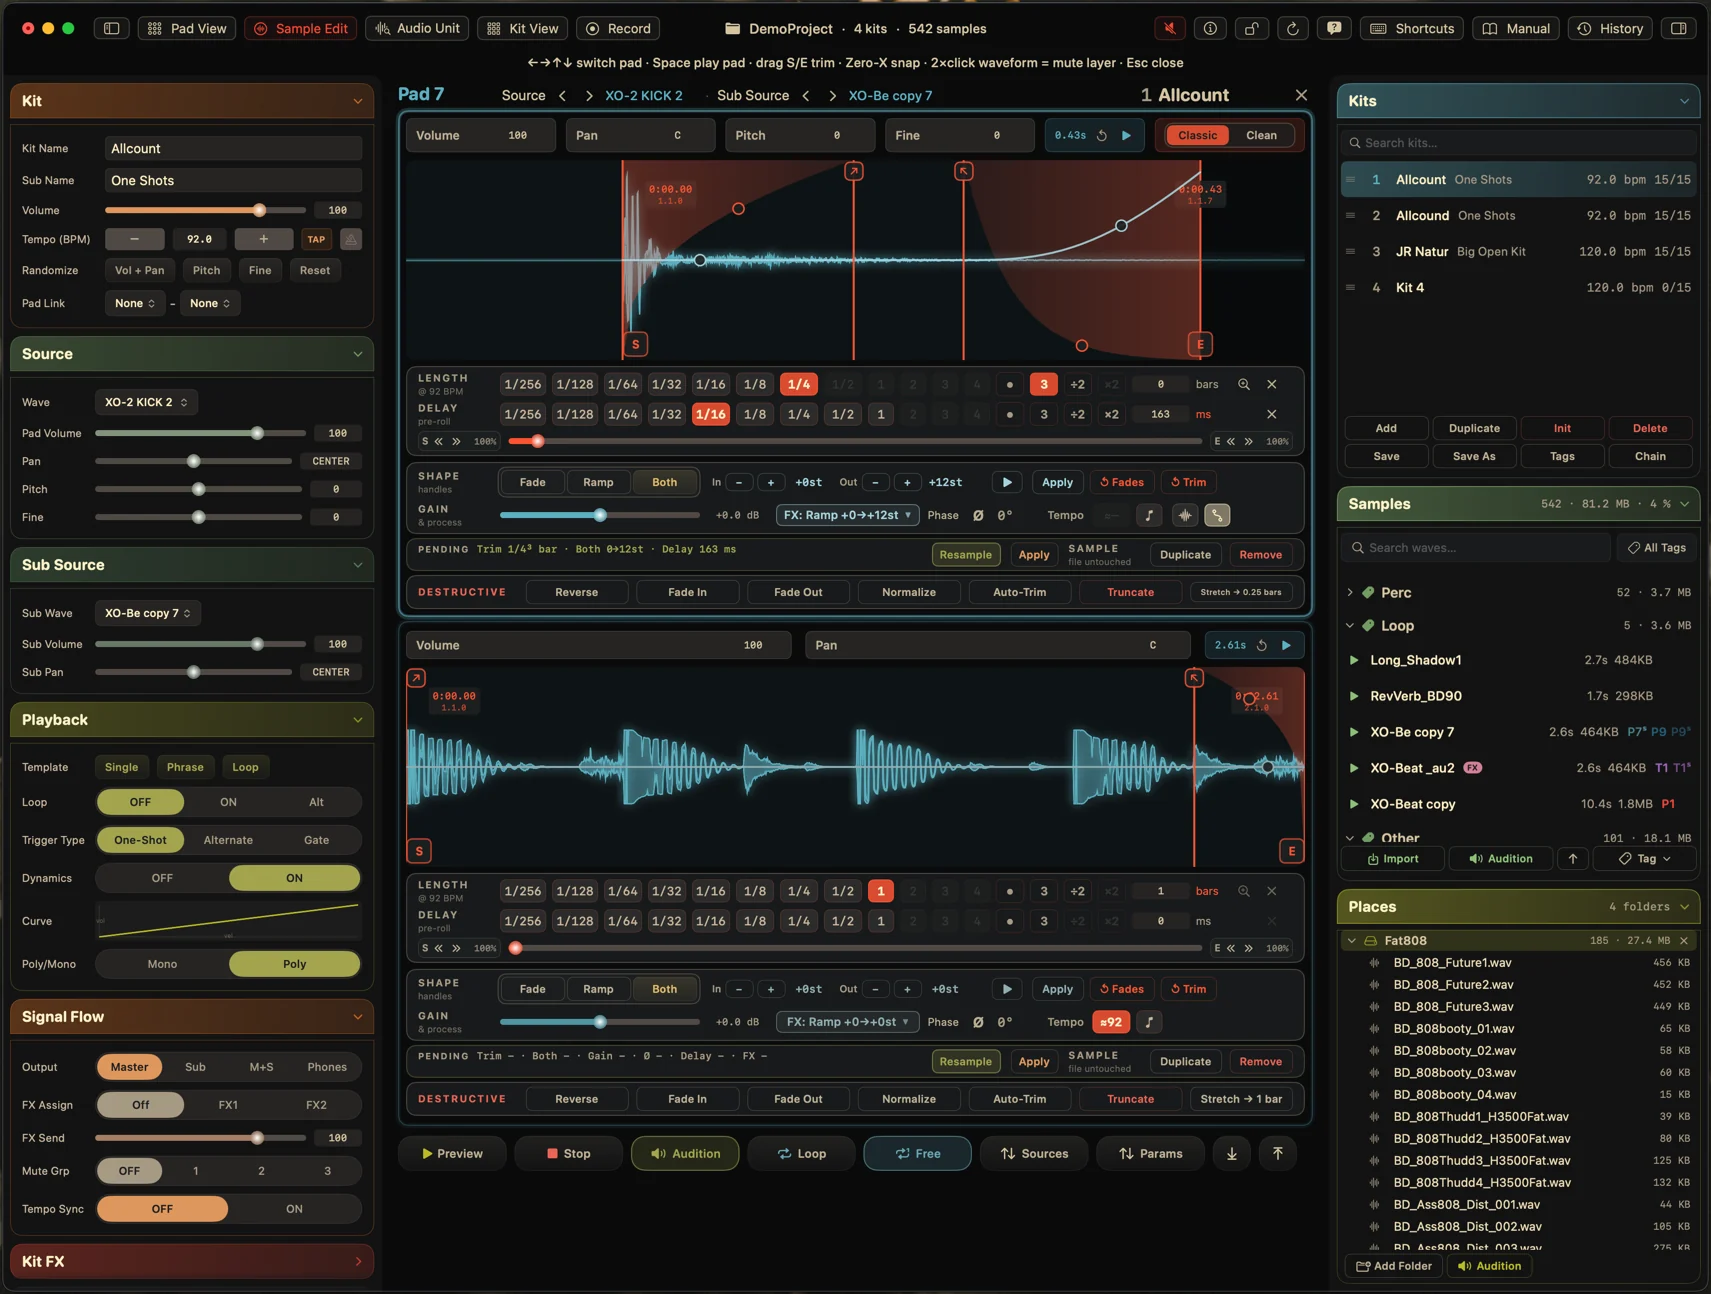Adjust the Kit Volume slider
Image resolution: width=1711 pixels, height=1294 pixels.
(x=205, y=210)
